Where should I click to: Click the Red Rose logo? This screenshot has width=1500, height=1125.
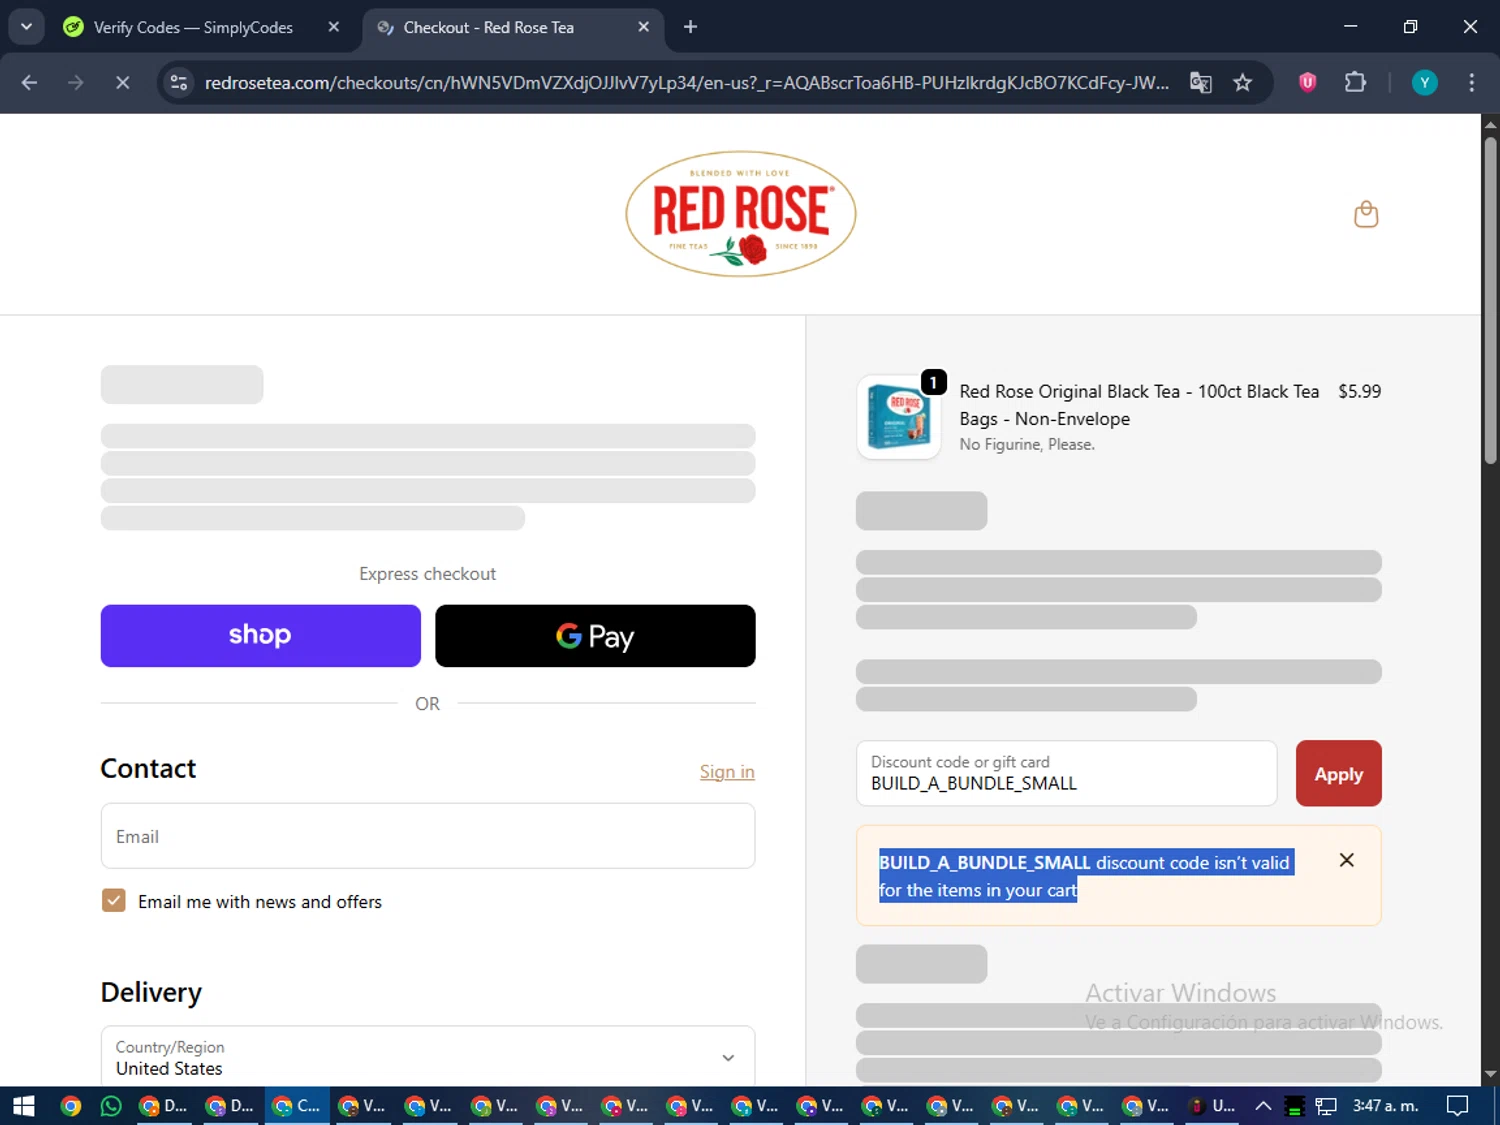click(741, 214)
